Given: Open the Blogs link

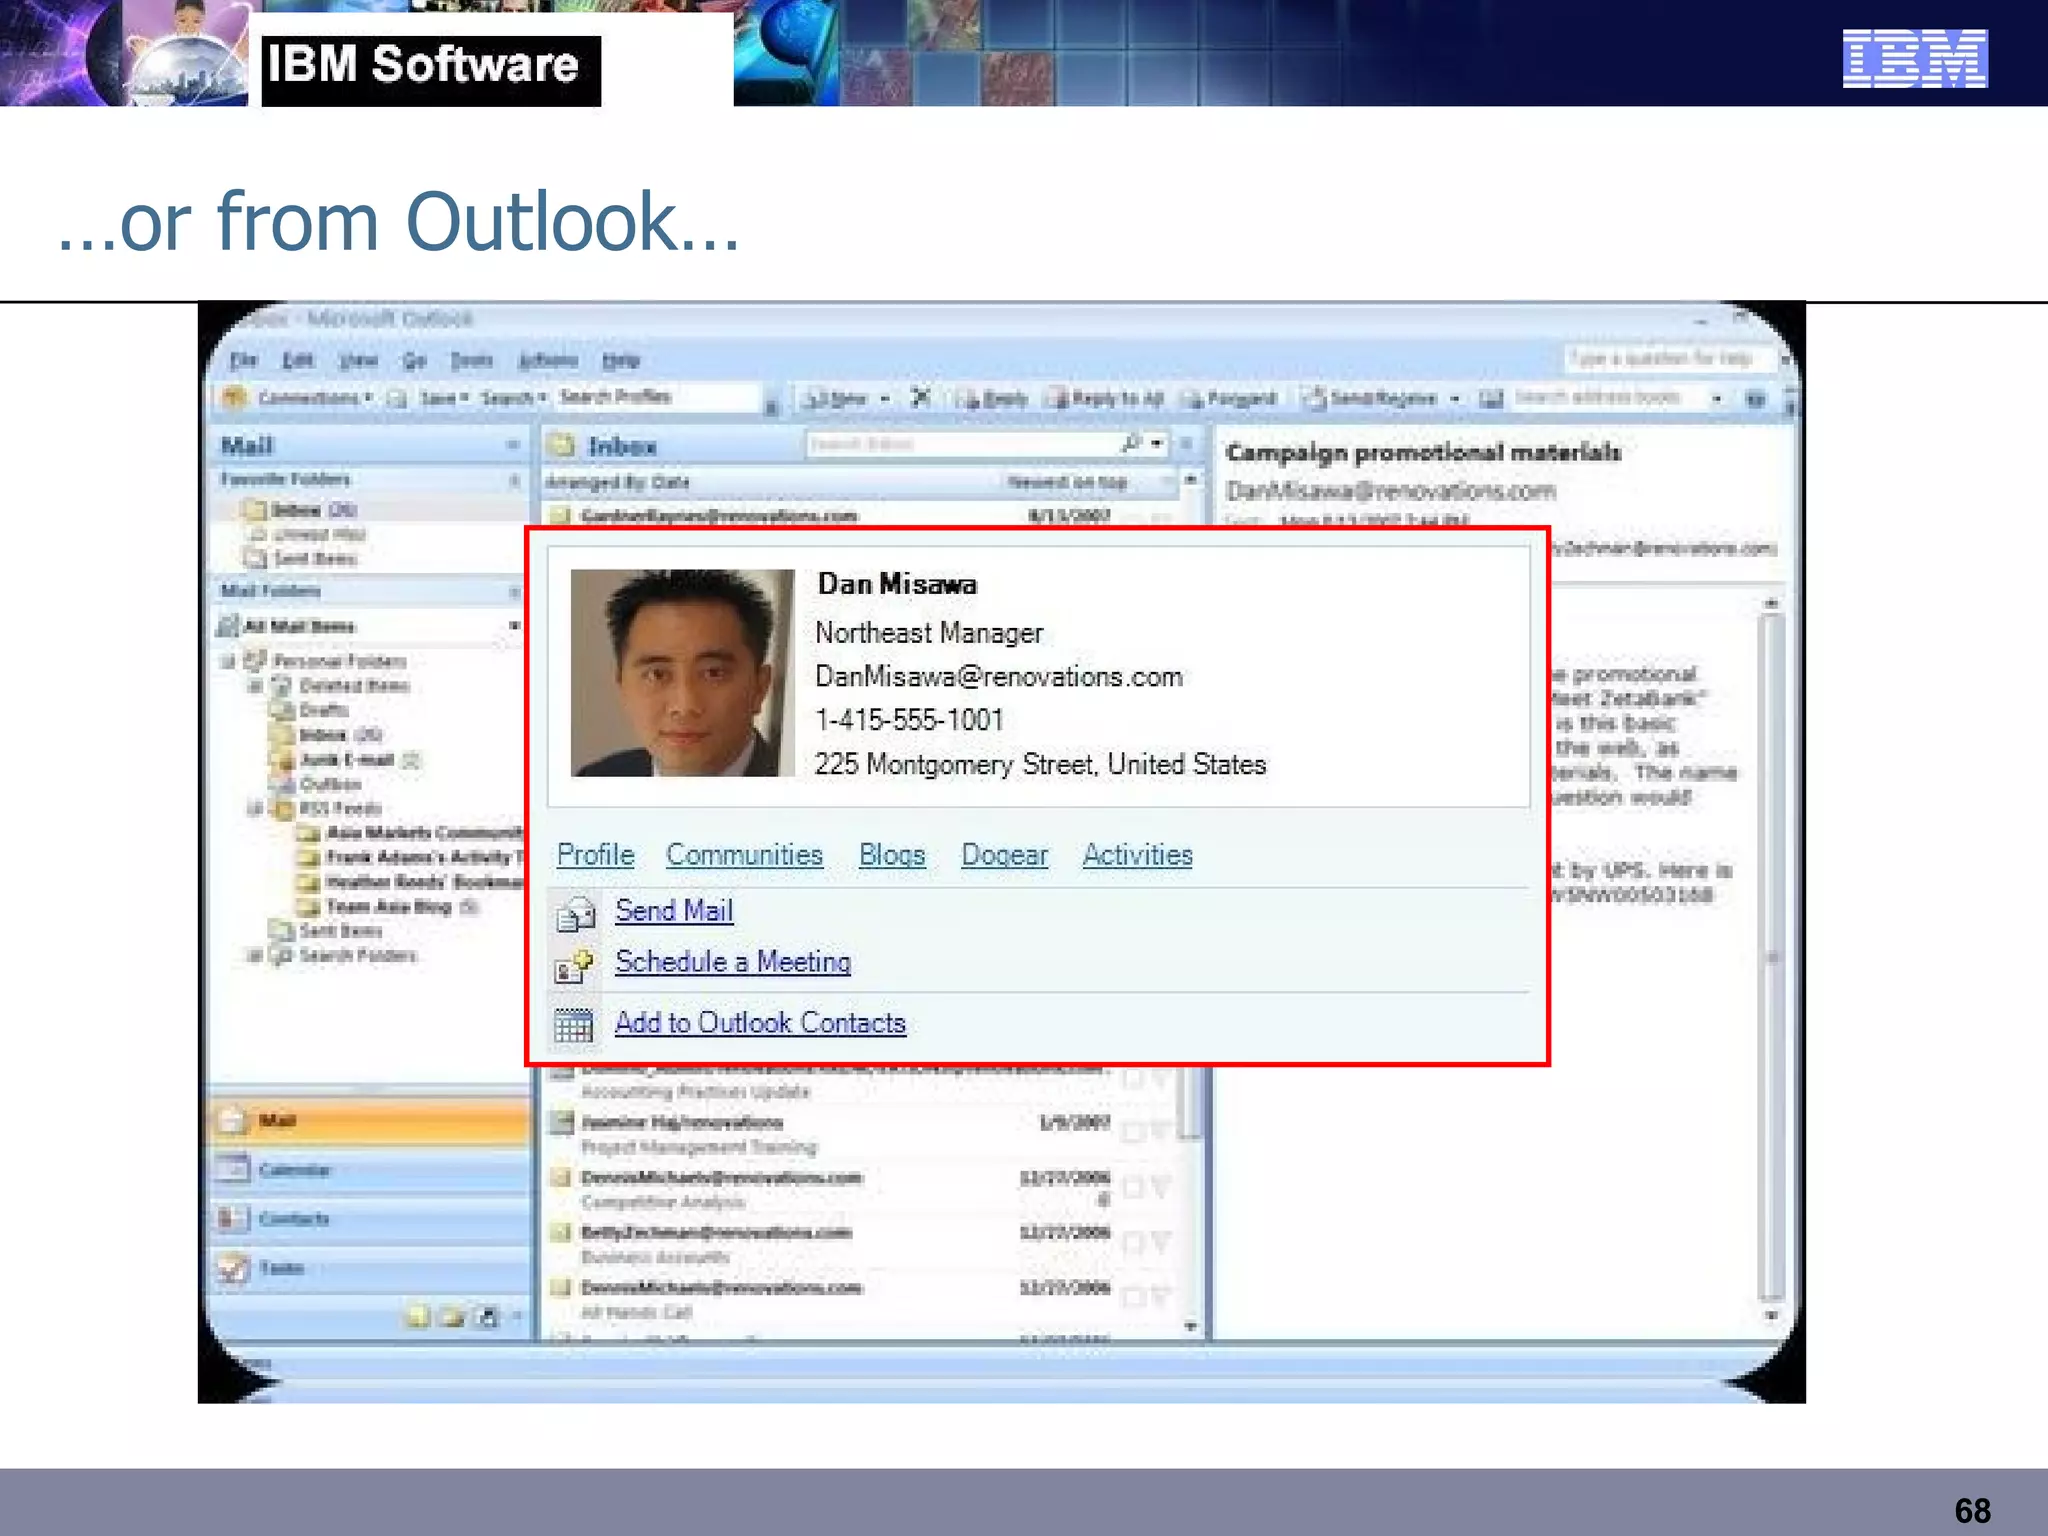Looking at the screenshot, I should pos(892,855).
